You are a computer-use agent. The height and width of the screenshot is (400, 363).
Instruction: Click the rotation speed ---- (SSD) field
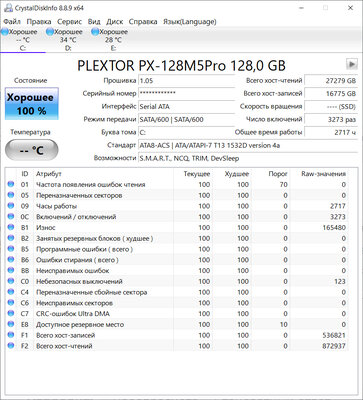tap(331, 106)
